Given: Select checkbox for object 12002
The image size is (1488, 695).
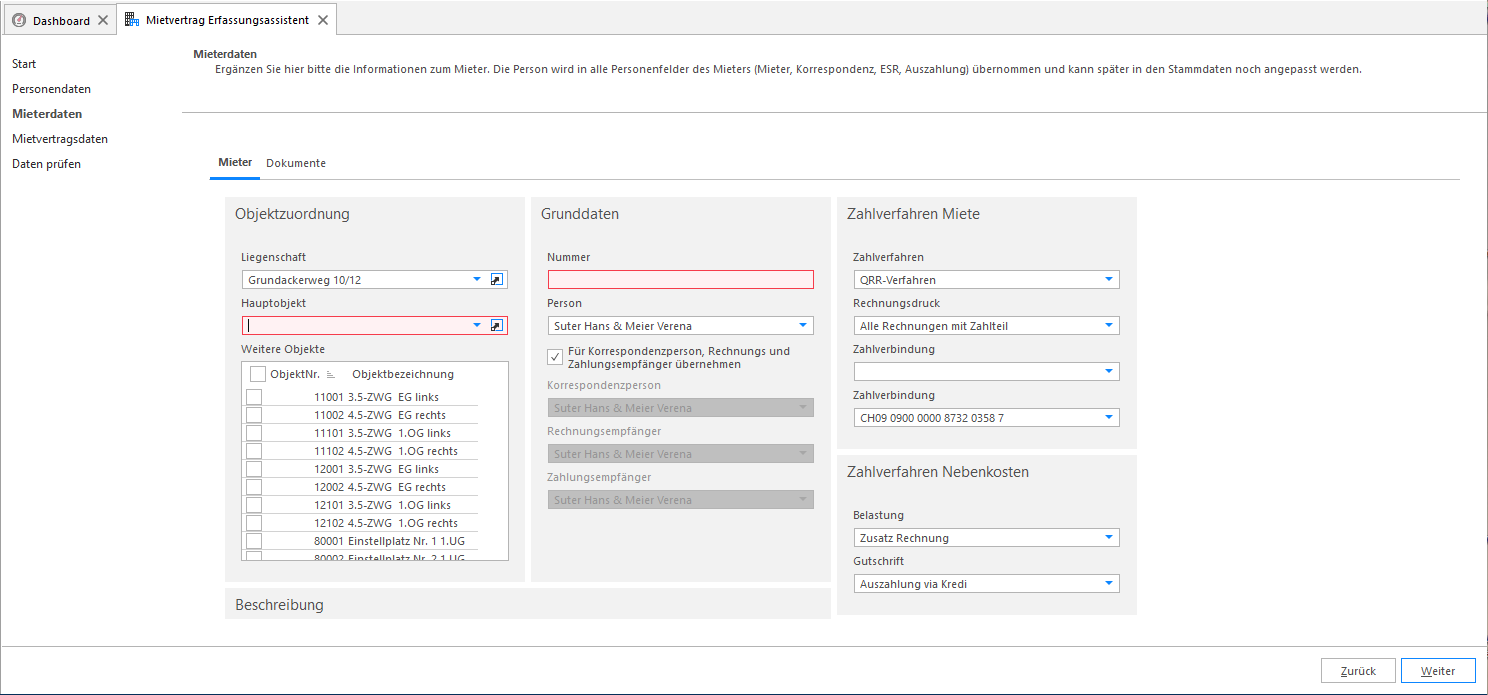Looking at the screenshot, I should (254, 487).
